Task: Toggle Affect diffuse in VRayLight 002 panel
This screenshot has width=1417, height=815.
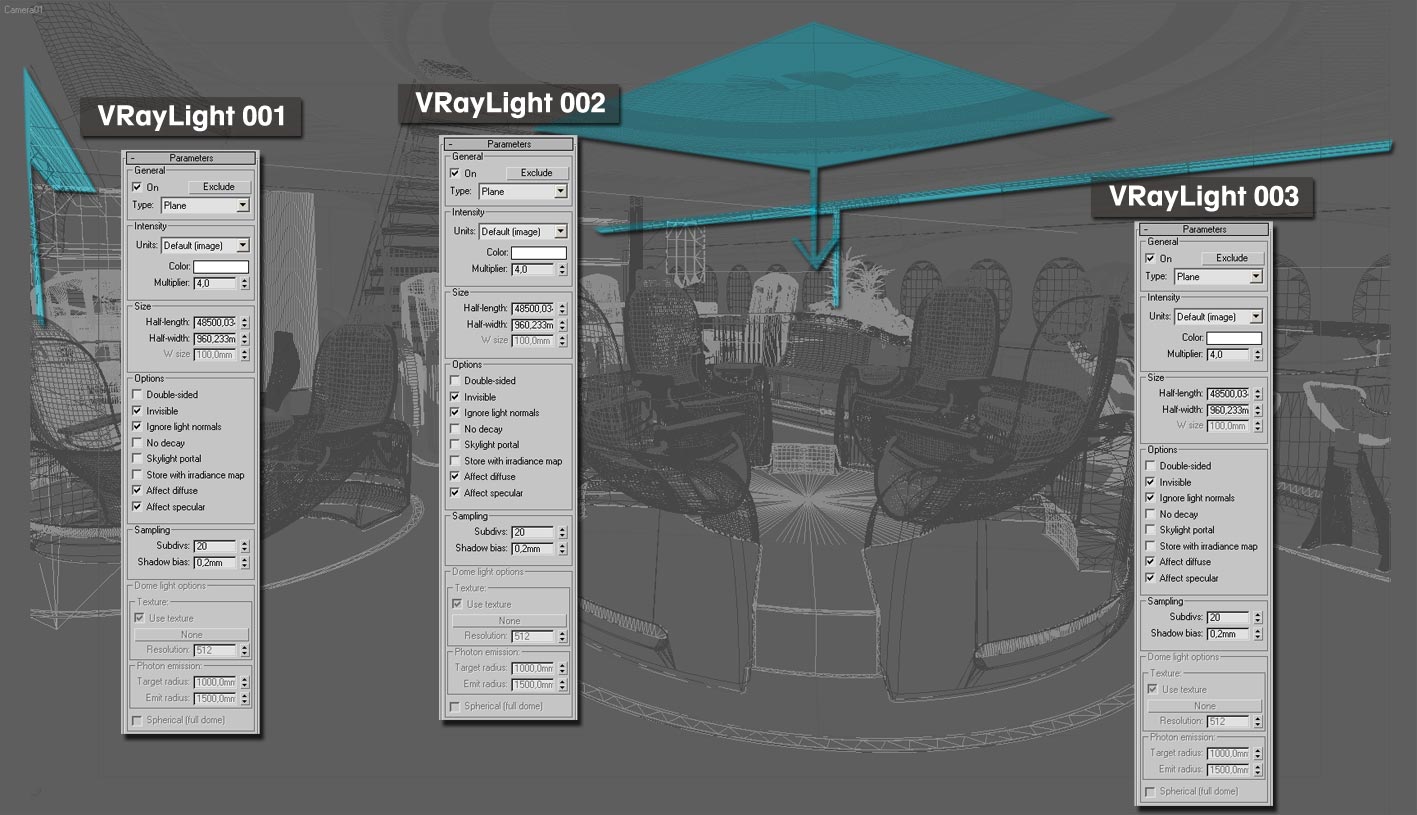Action: coord(455,477)
